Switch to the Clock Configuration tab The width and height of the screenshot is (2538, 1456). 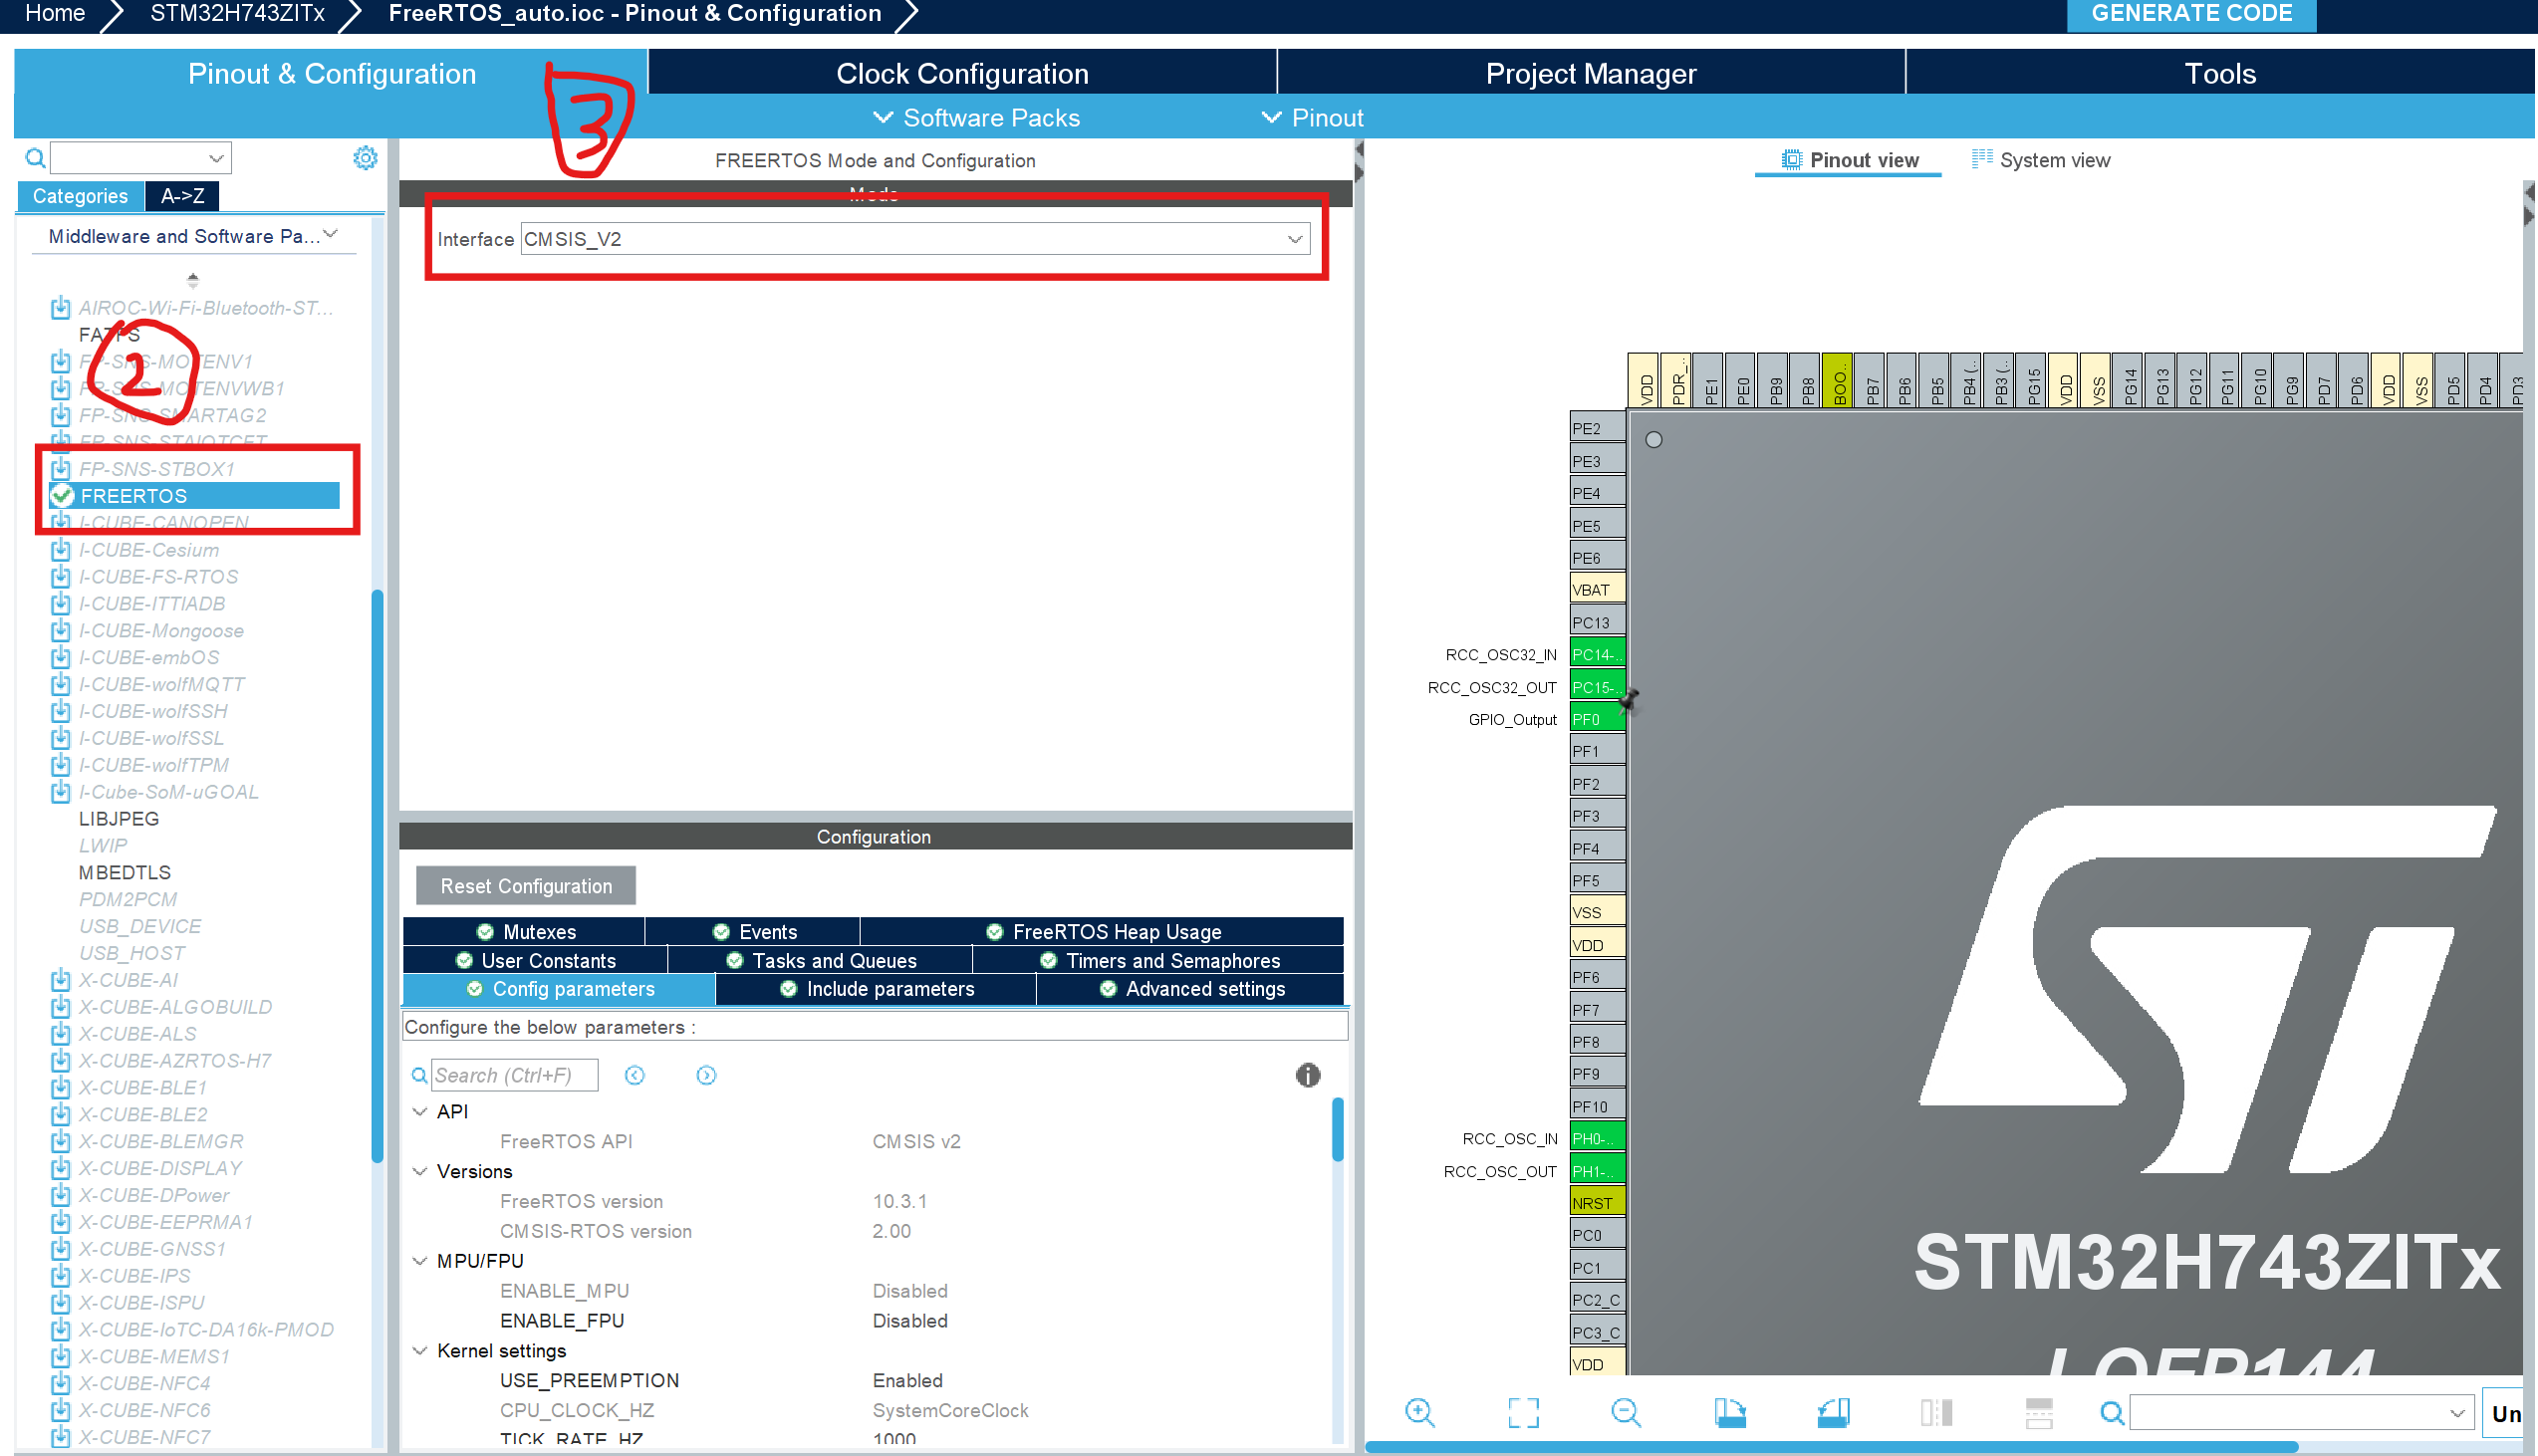pos(961,72)
